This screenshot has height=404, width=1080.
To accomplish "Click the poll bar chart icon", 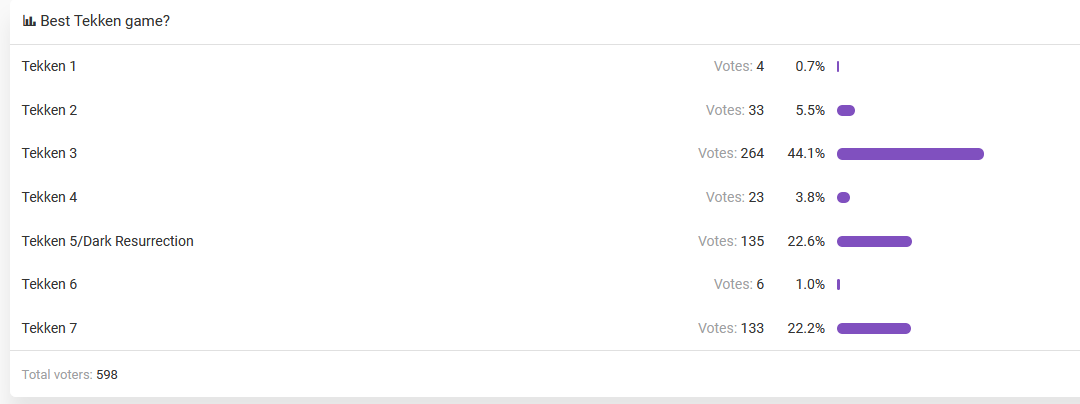I will pyautogui.click(x=29, y=21).
